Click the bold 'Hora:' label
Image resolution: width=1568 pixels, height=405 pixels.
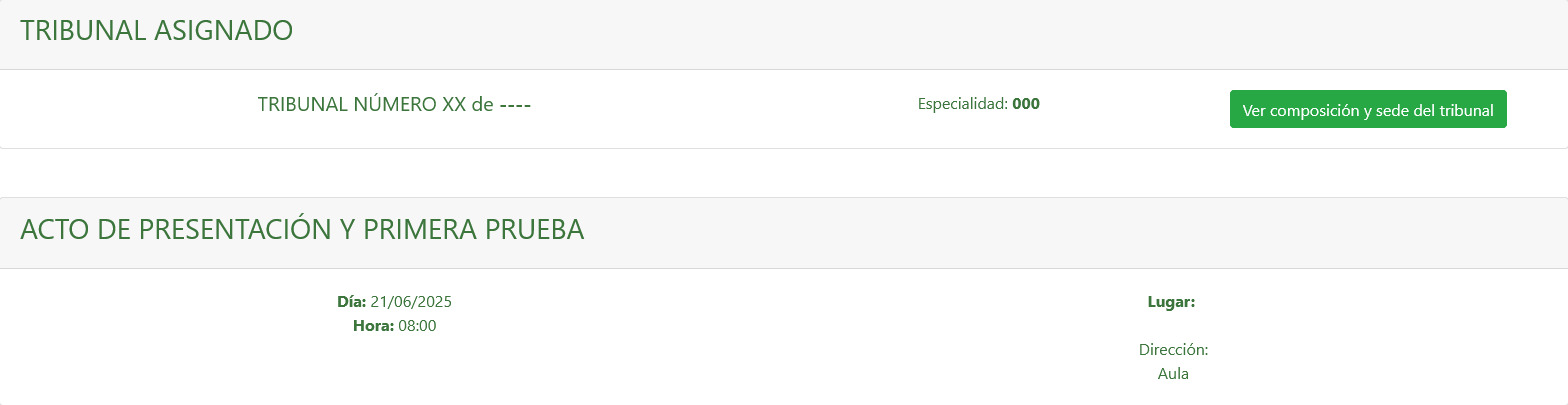coord(373,326)
